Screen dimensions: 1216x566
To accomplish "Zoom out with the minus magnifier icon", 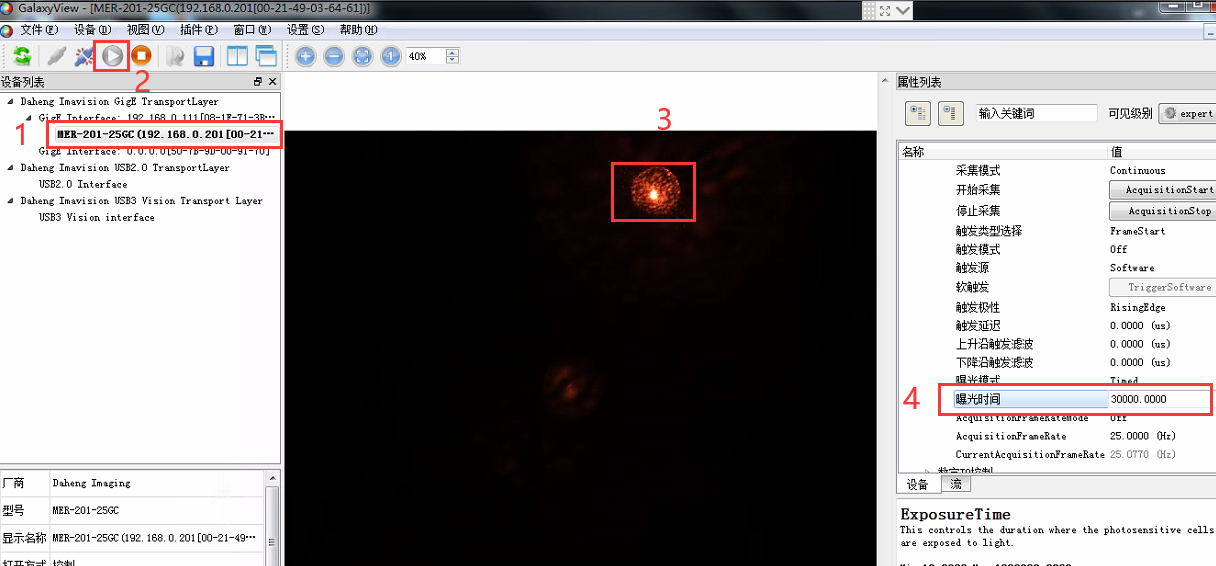I will (x=334, y=57).
